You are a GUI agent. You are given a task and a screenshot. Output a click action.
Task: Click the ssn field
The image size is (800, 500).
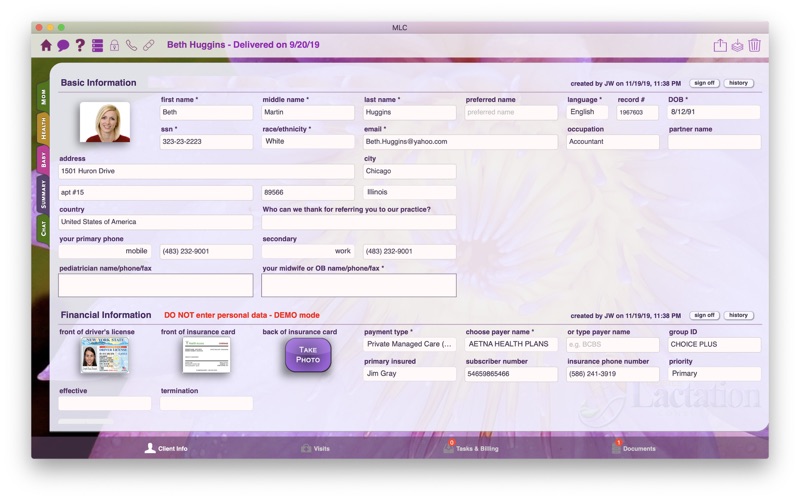pos(207,142)
